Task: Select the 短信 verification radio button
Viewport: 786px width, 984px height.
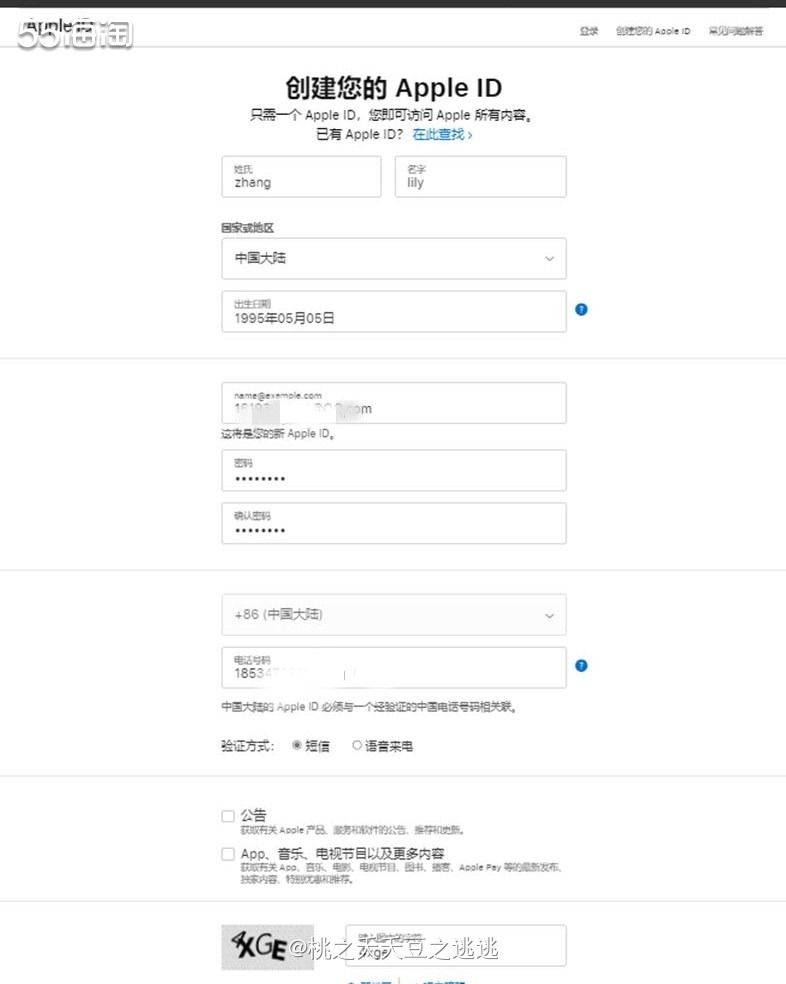Action: click(x=297, y=746)
